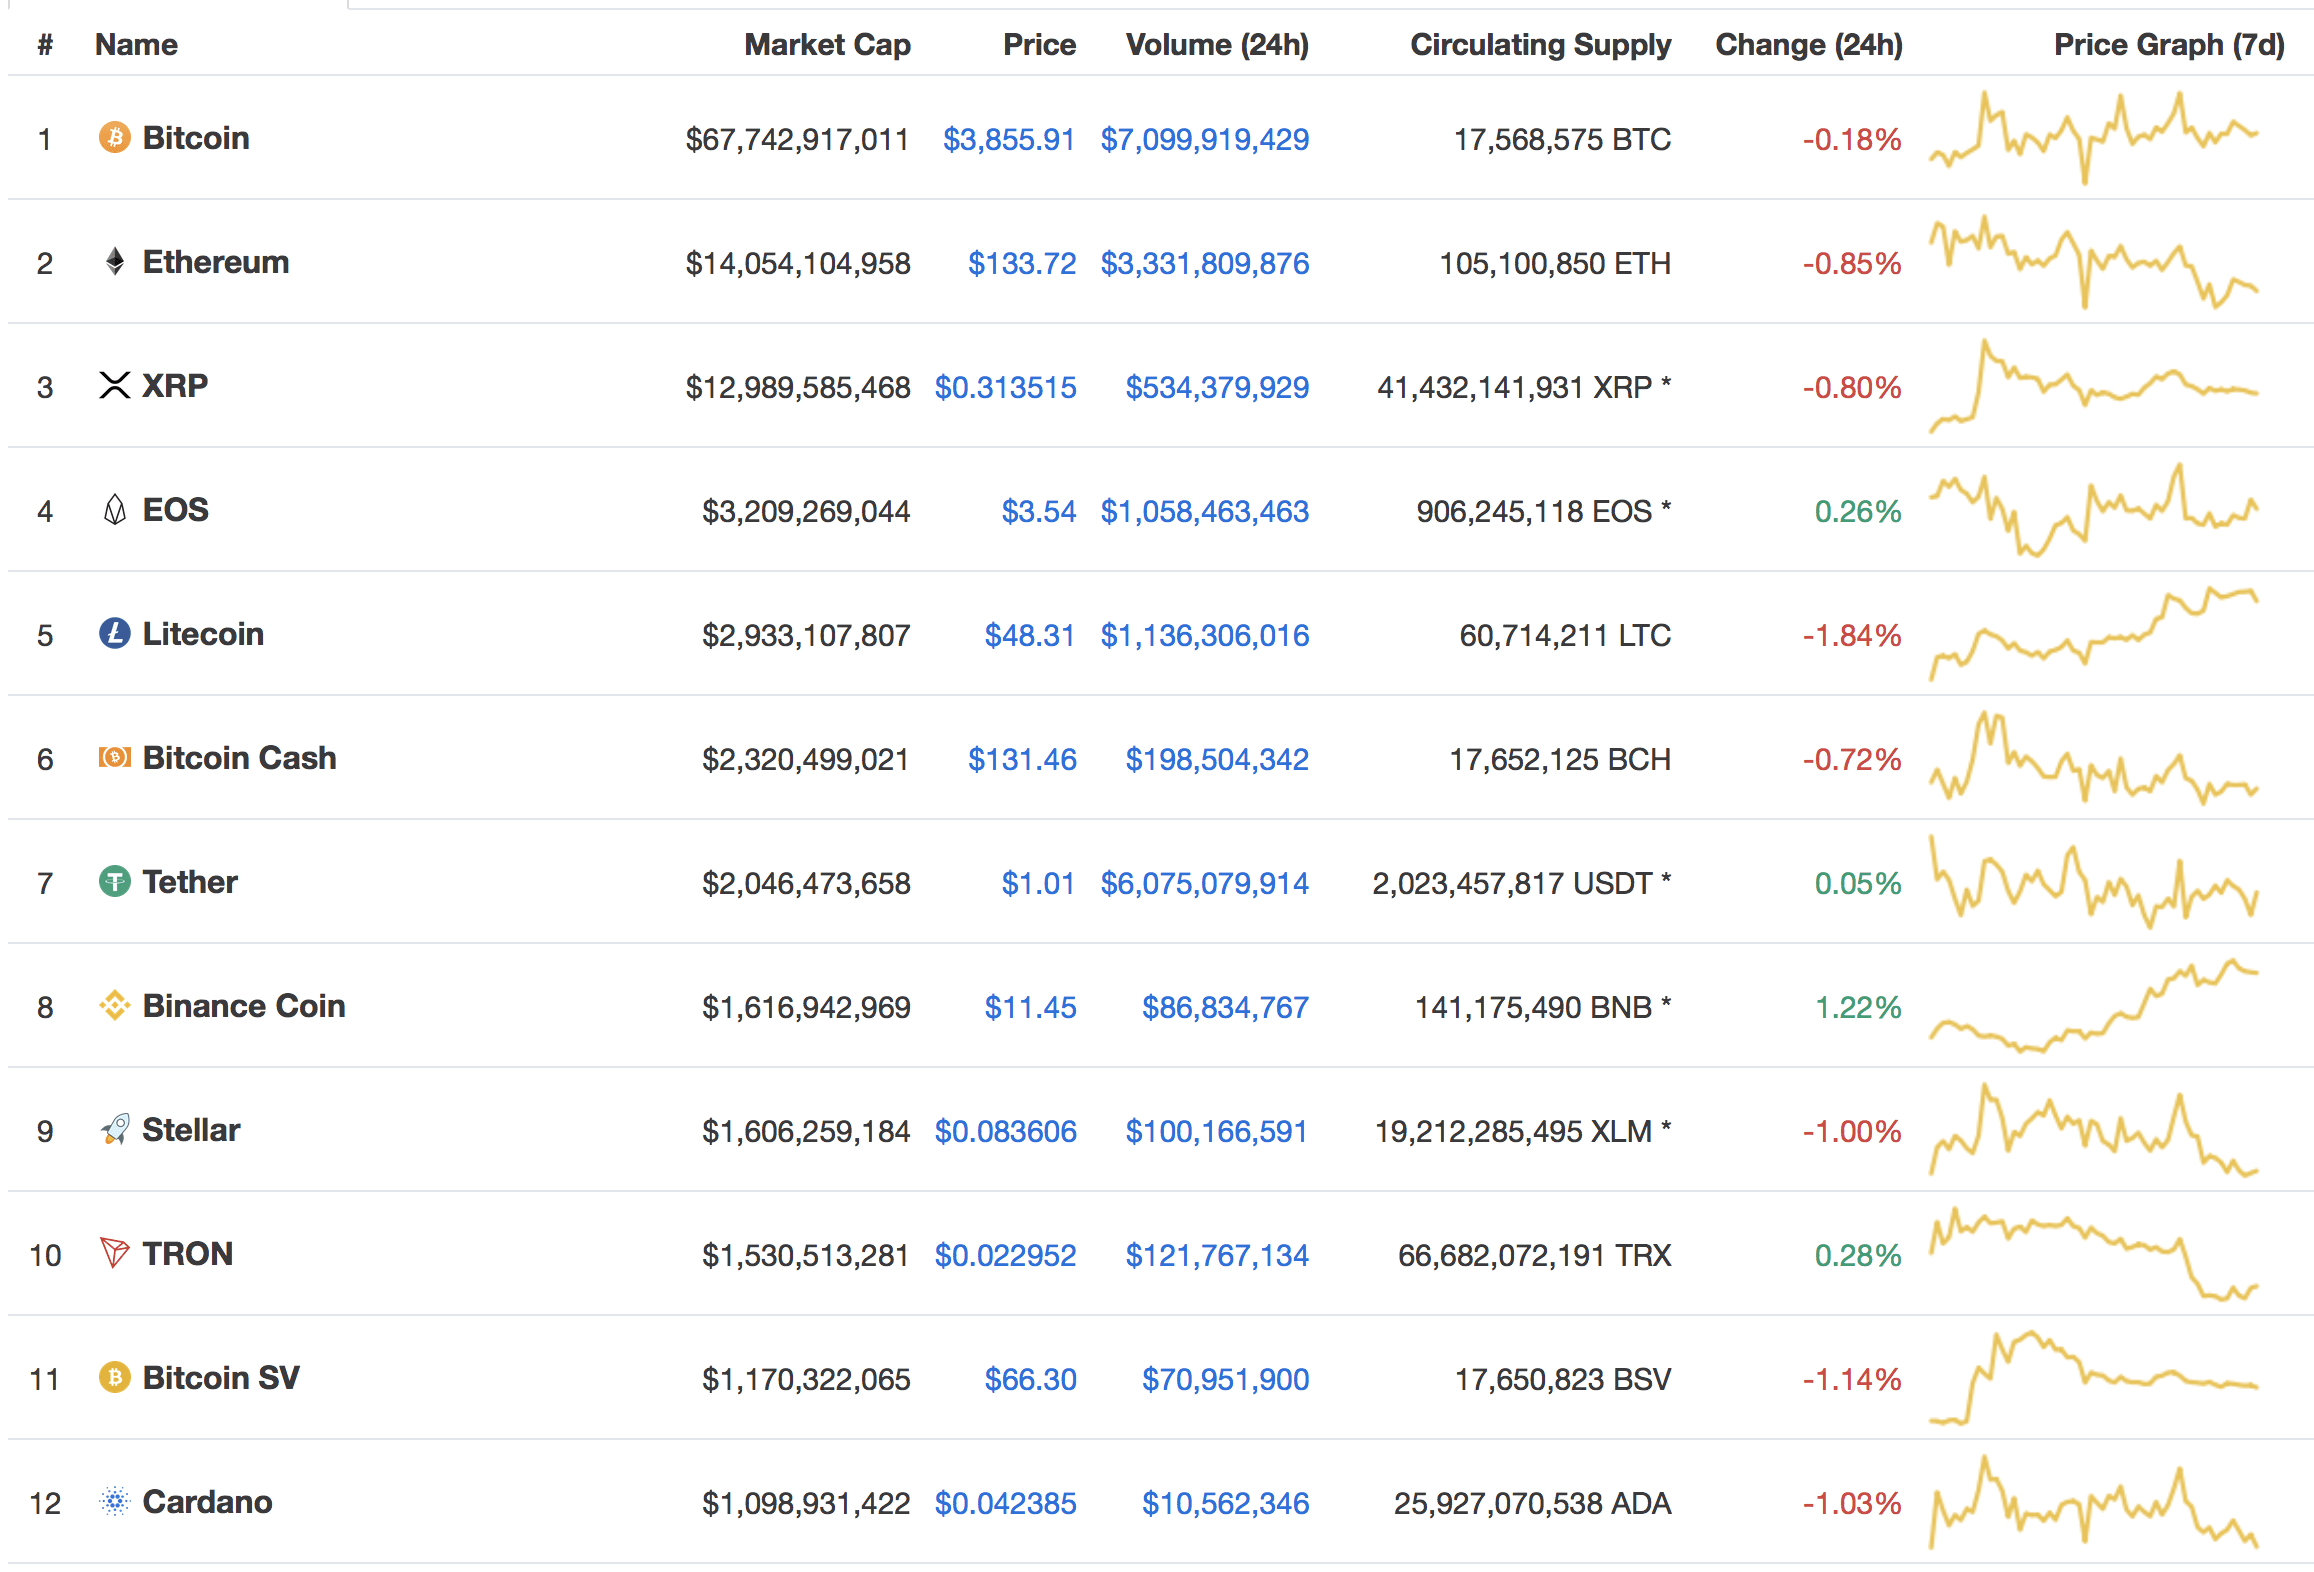Select Litecoin change -1.84%

click(x=1852, y=635)
